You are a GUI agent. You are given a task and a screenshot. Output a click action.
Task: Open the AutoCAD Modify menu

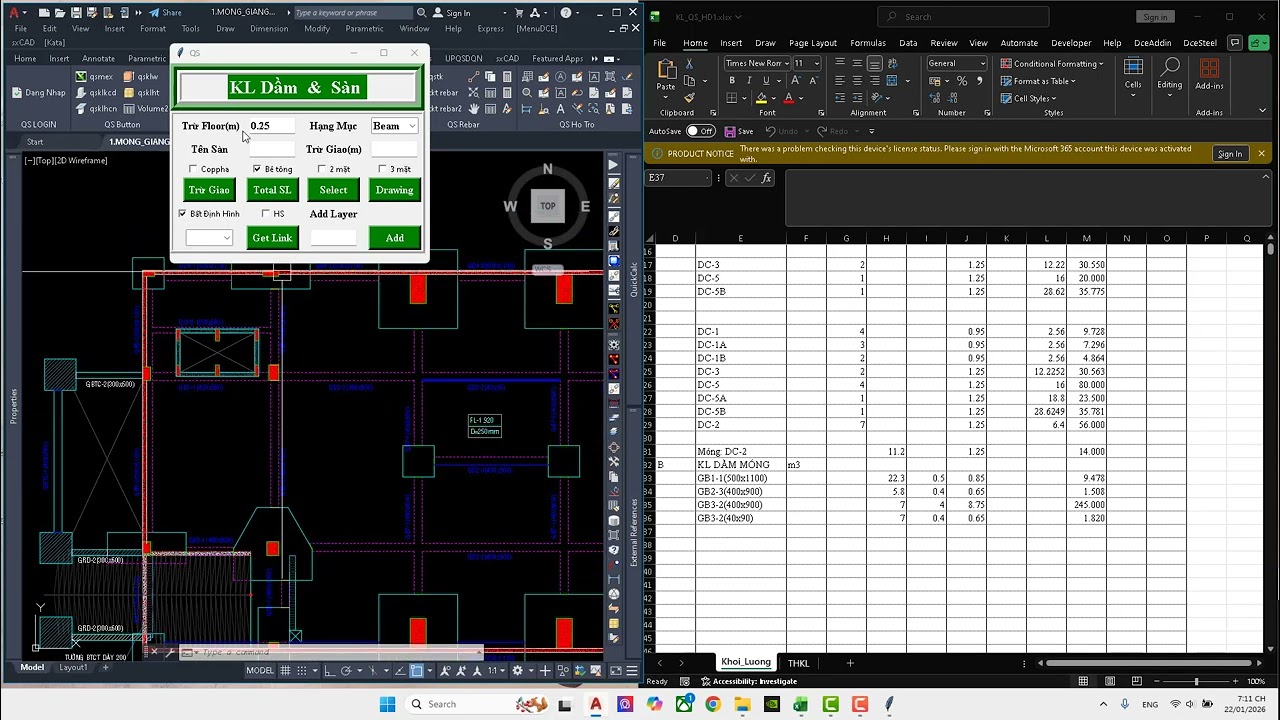(317, 28)
